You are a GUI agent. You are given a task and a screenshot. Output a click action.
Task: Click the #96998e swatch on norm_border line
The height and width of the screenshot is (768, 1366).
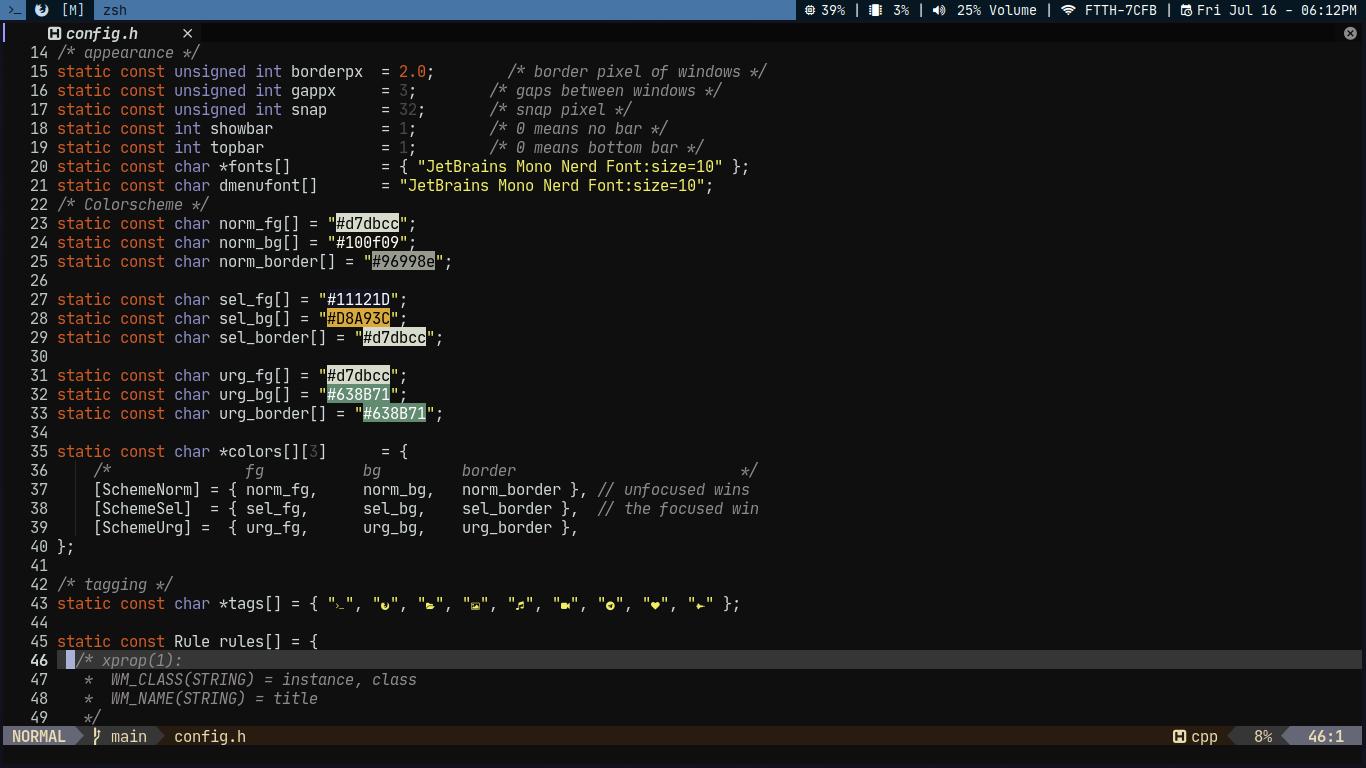tap(403, 261)
